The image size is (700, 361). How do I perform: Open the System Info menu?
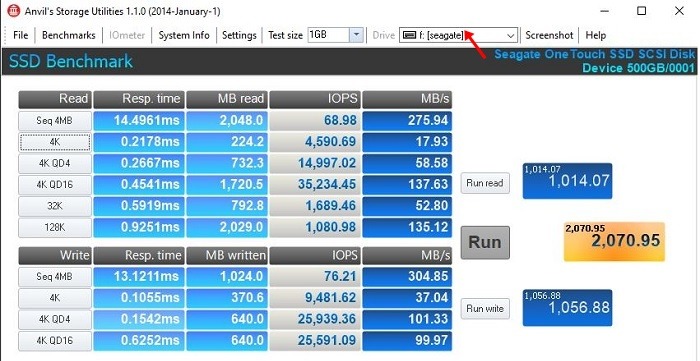(184, 35)
